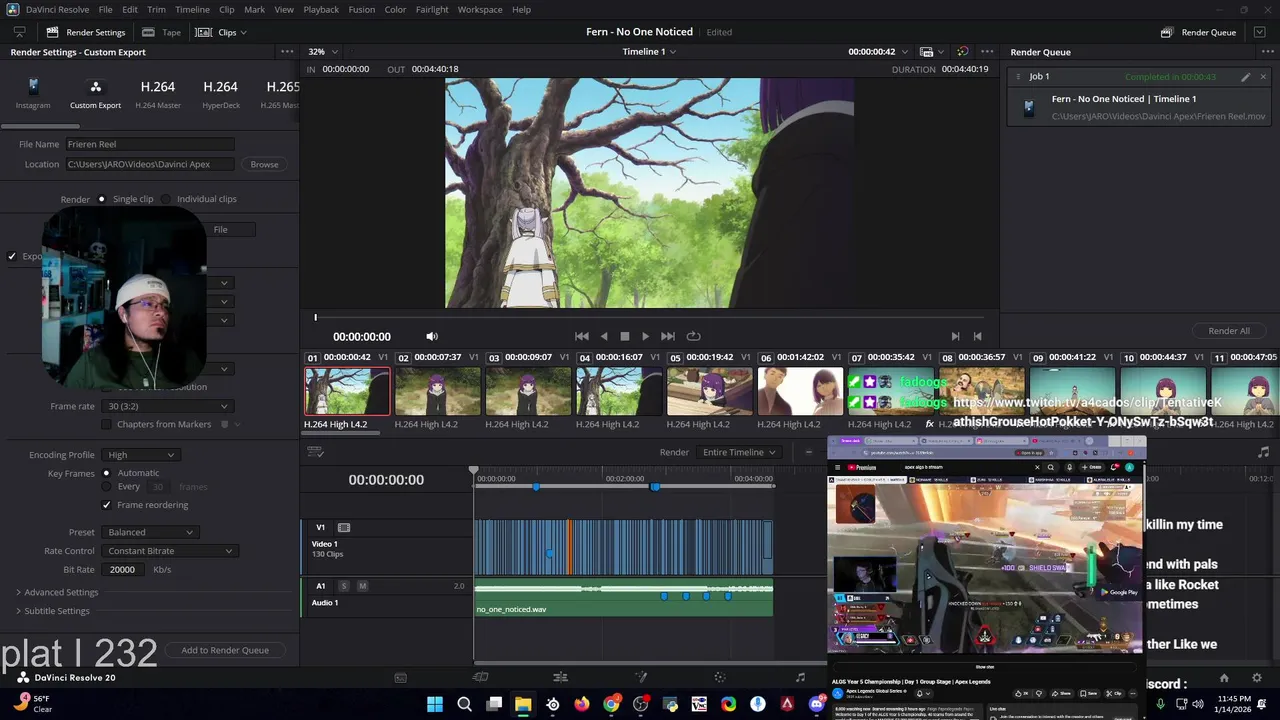1280x720 pixels.
Task: Play in reverse in viewer
Action: (x=604, y=337)
